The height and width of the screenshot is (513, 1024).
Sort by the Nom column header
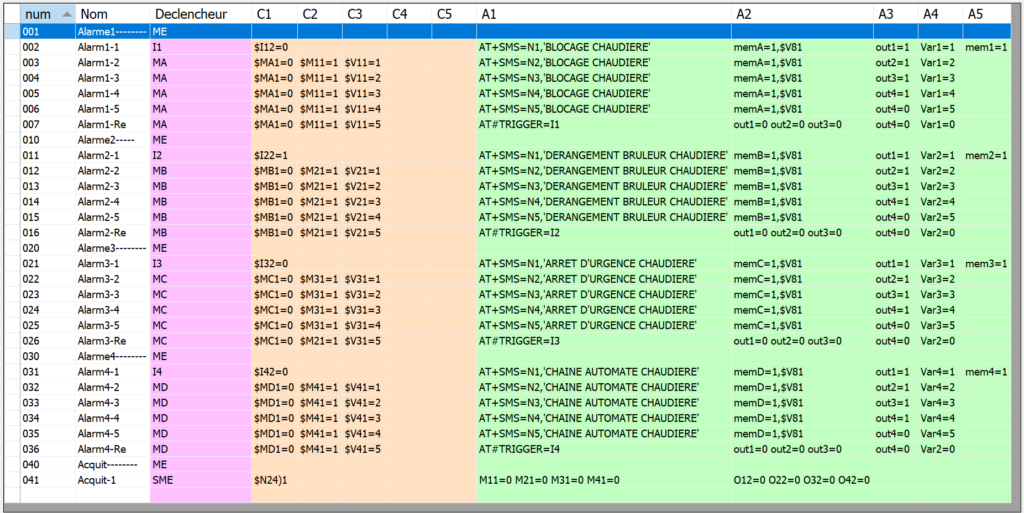tap(94, 14)
